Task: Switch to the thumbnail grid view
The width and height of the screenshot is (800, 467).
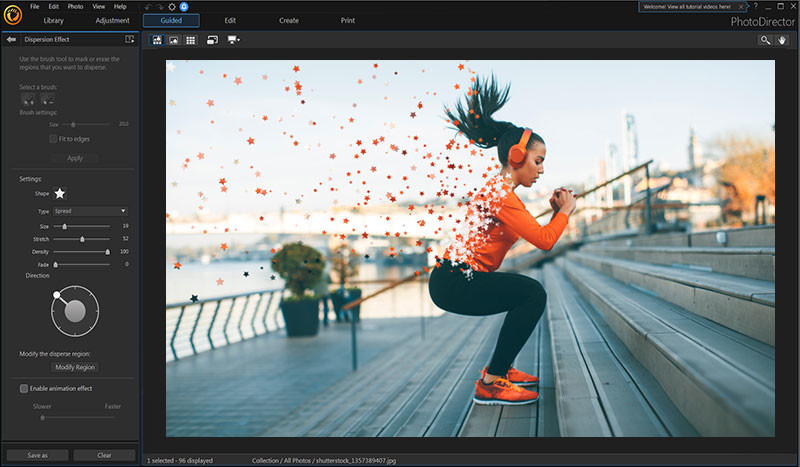Action: [x=190, y=40]
